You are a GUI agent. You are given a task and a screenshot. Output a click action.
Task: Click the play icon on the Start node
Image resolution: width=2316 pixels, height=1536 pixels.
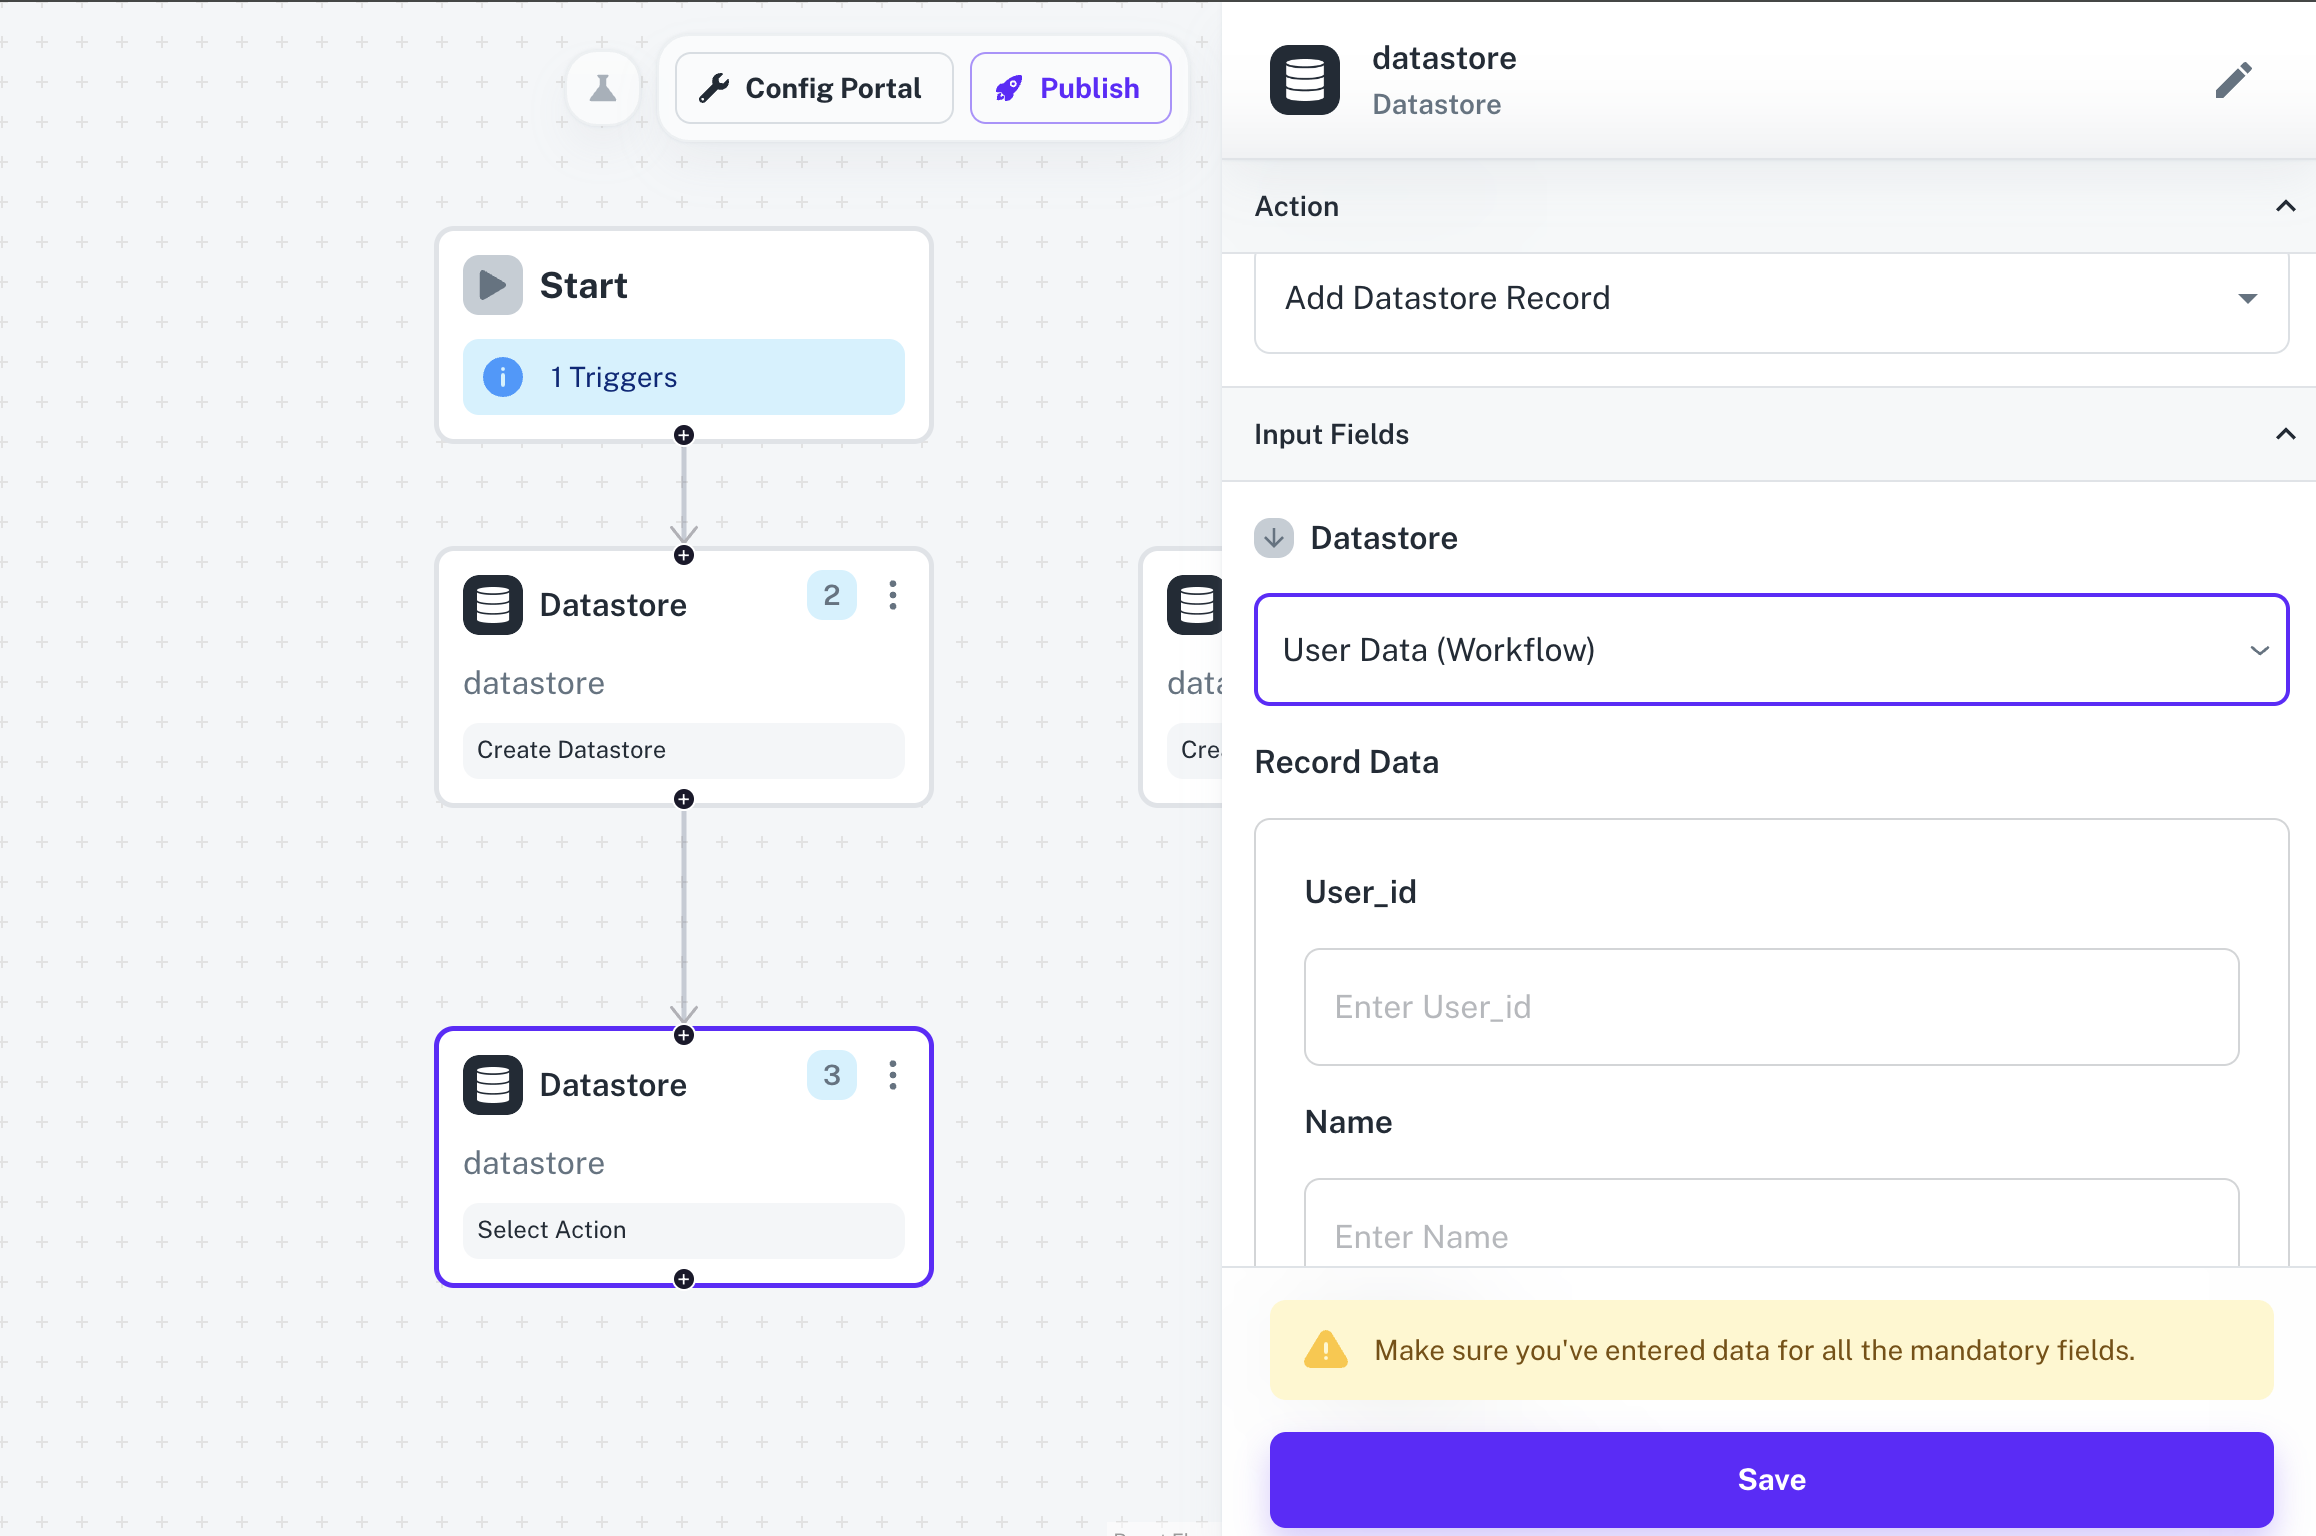pos(492,284)
